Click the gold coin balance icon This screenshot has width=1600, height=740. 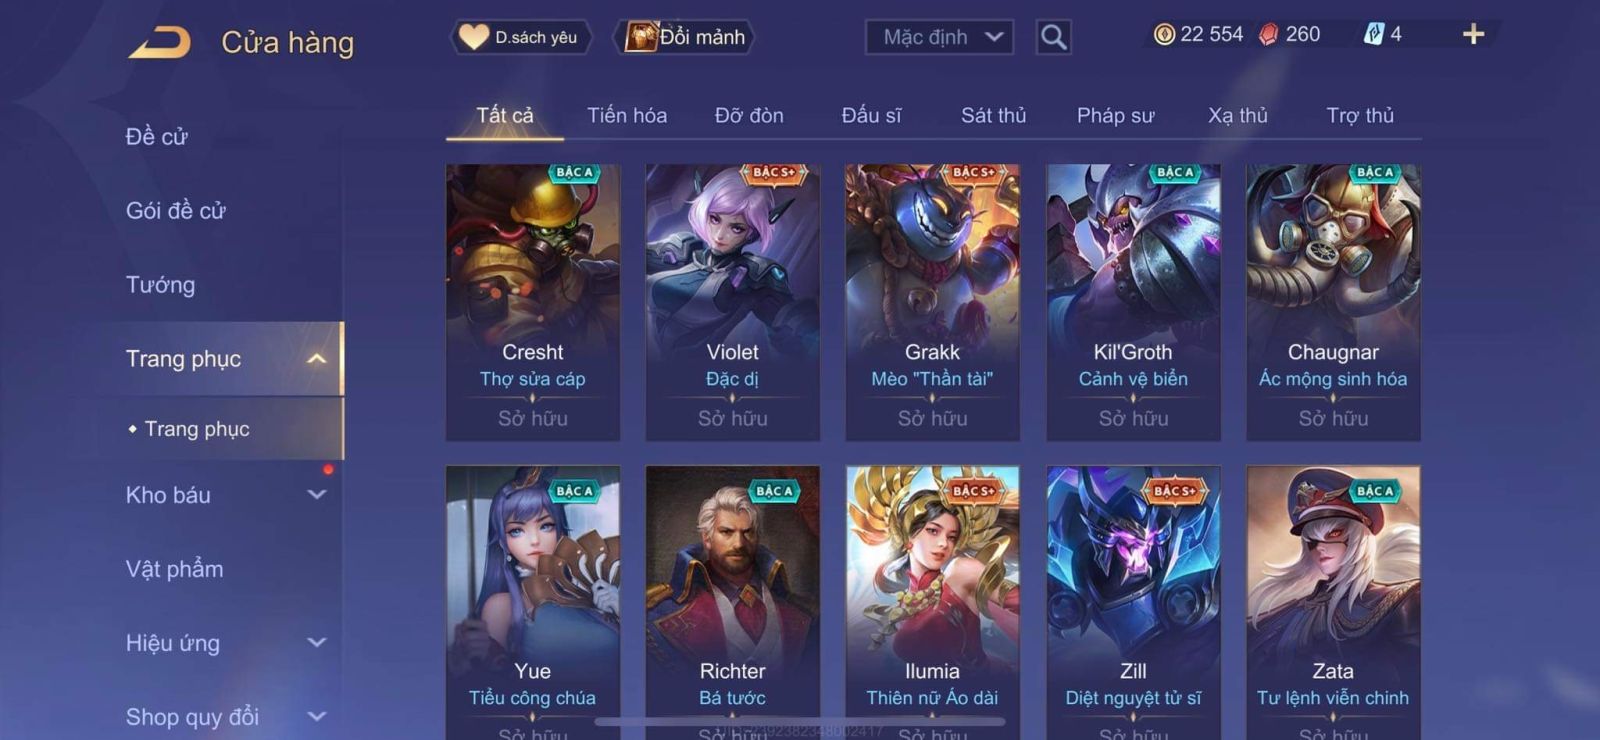coord(1163,35)
